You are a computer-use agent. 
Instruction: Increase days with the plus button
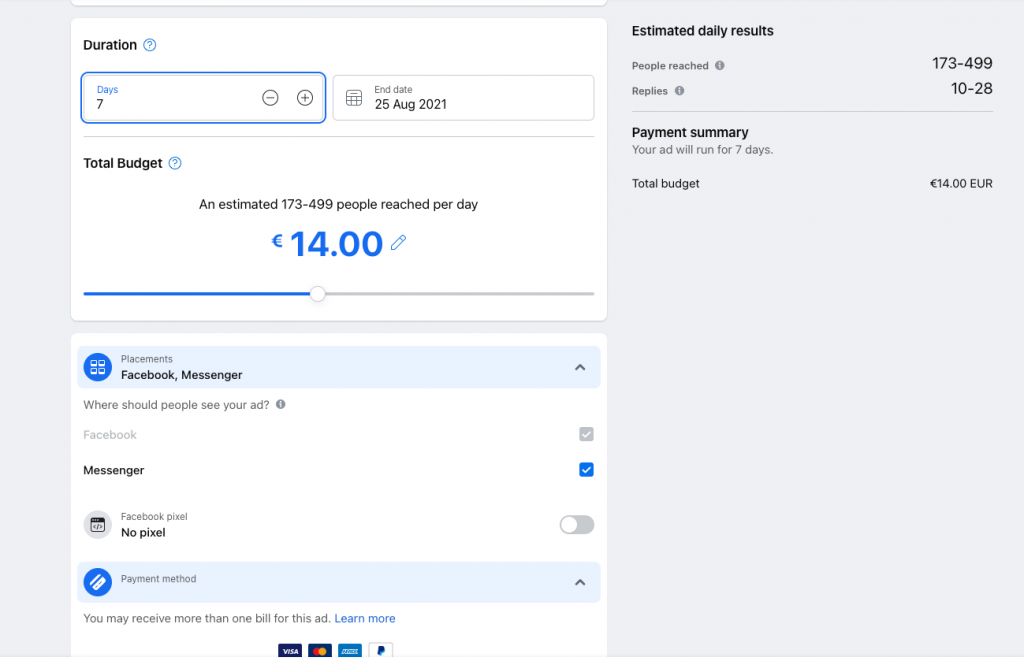point(305,98)
